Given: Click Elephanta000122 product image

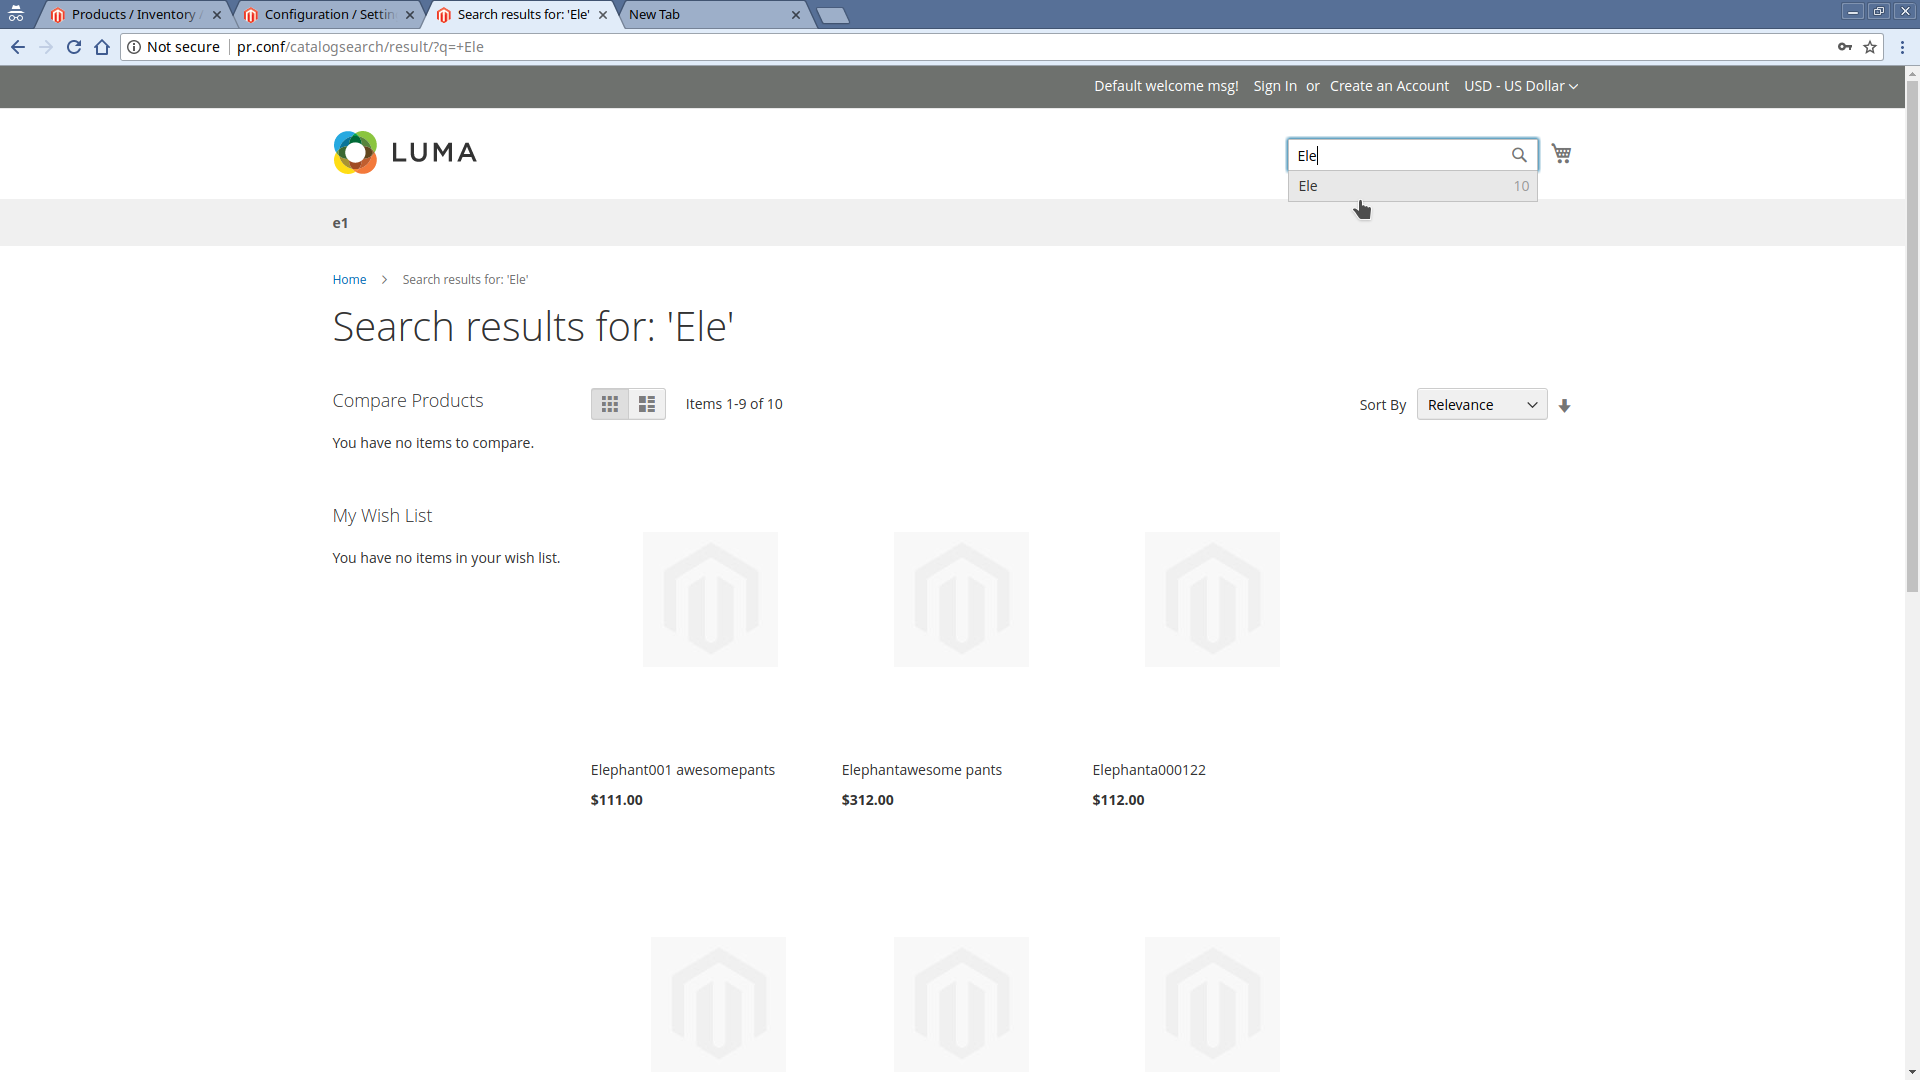Looking at the screenshot, I should coord(1212,599).
